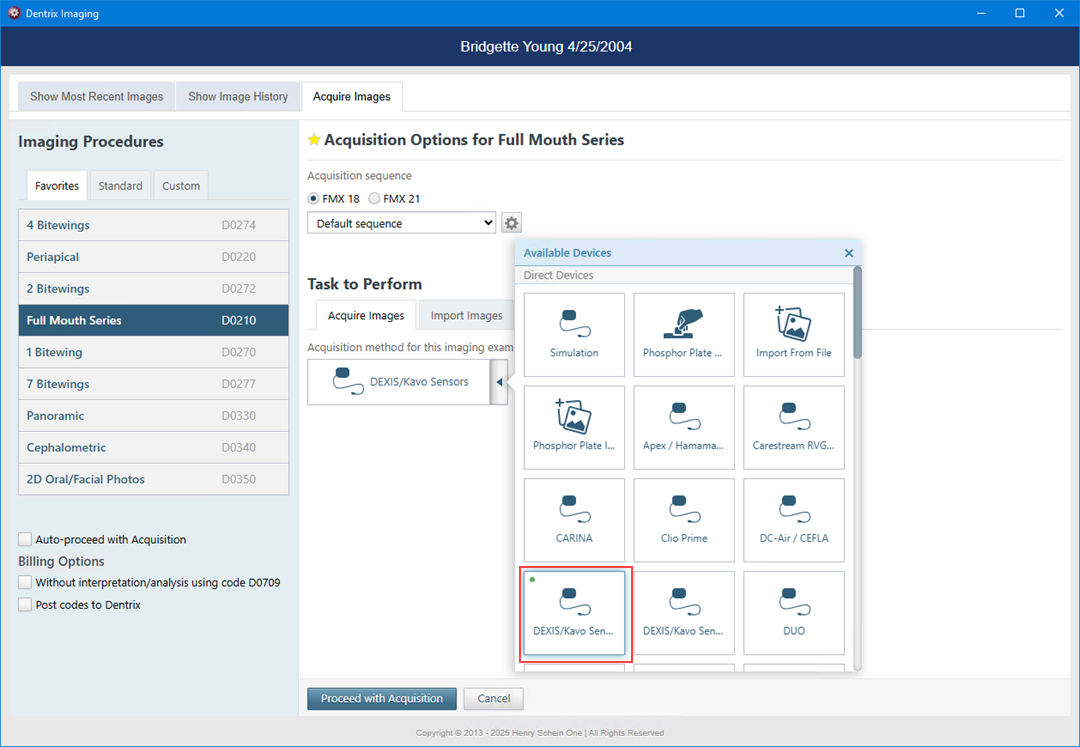Screen dimensions: 1080x747
Task: Collapse the device list arrow beside DEXIS/Kavo Sensors
Action: click(499, 382)
